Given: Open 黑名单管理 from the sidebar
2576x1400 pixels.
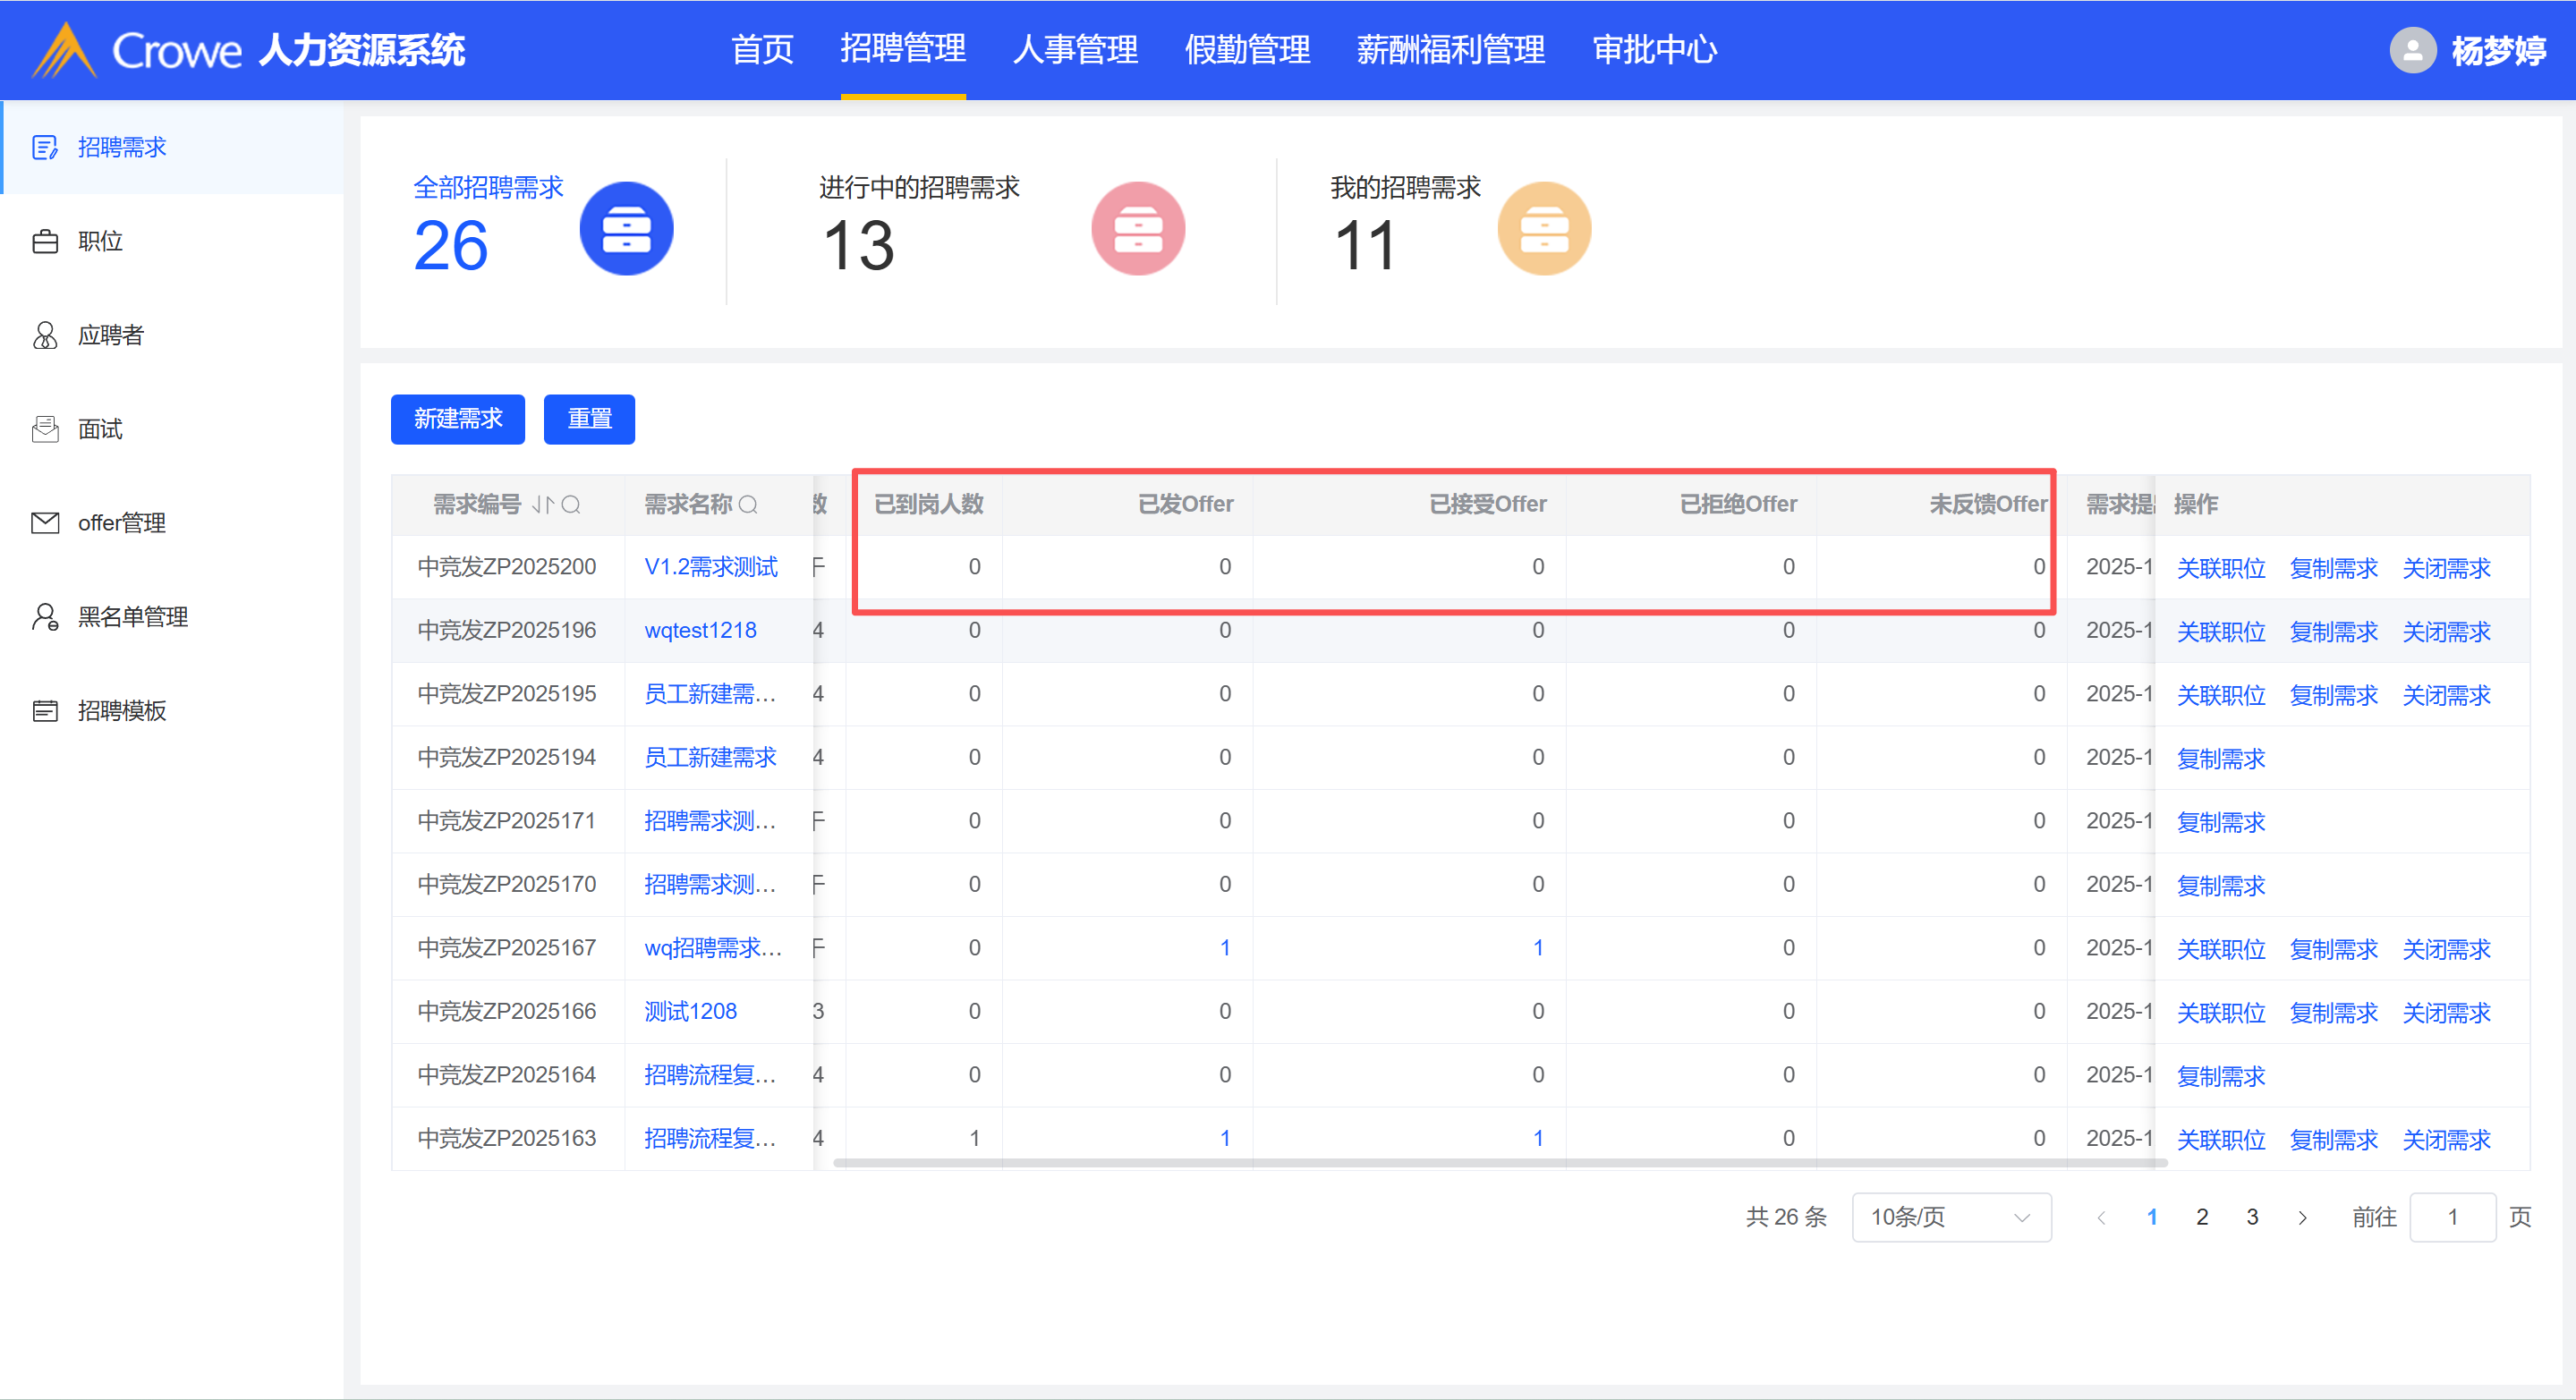Looking at the screenshot, I should (x=132, y=616).
